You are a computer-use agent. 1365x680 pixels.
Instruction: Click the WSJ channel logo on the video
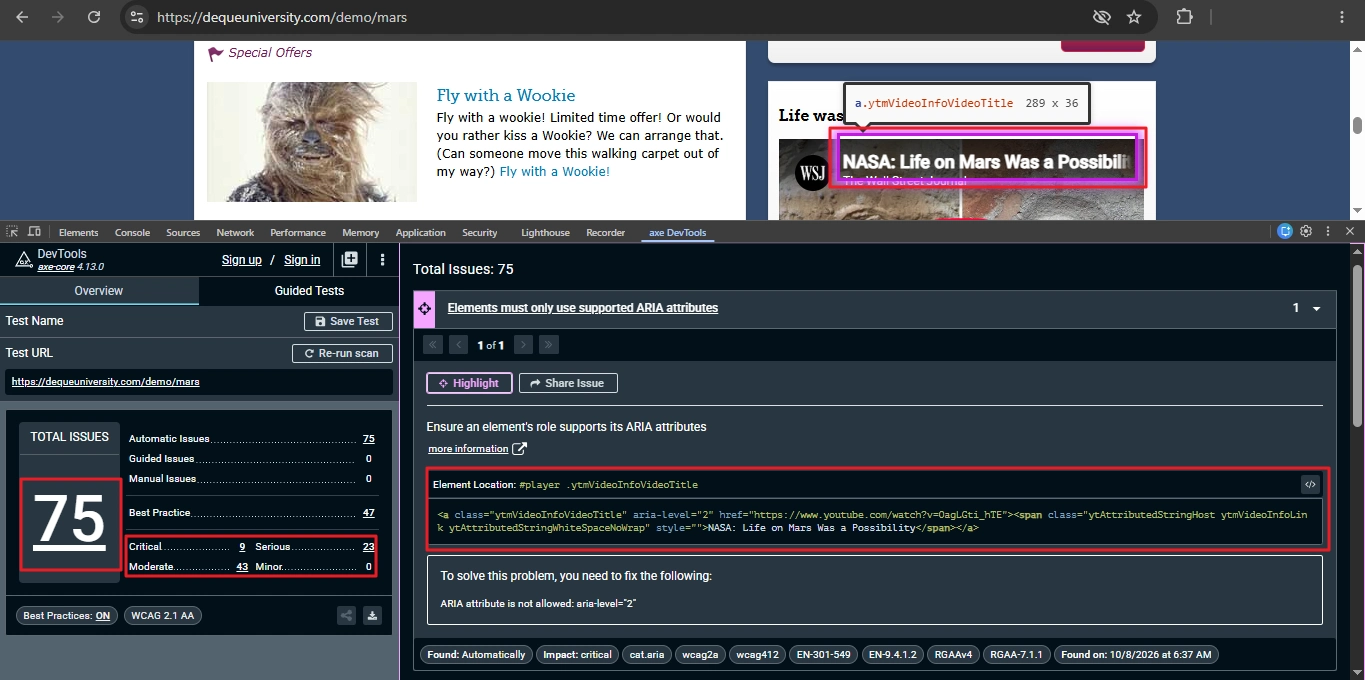tap(812, 171)
